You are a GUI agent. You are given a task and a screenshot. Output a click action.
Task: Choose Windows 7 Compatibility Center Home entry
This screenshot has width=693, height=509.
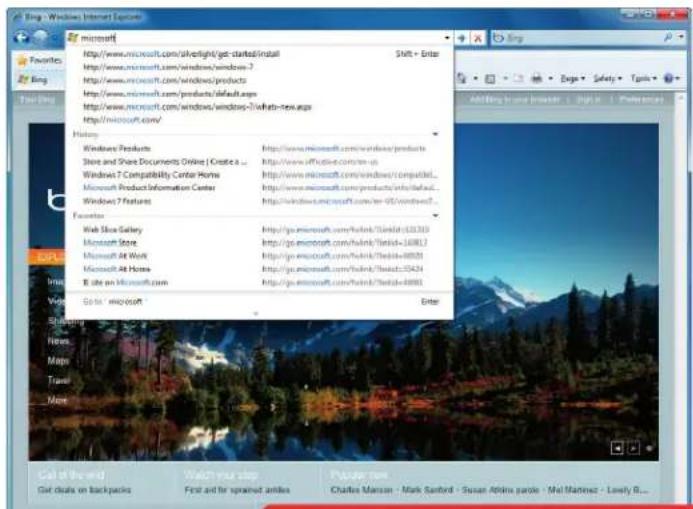pyautogui.click(x=261, y=175)
